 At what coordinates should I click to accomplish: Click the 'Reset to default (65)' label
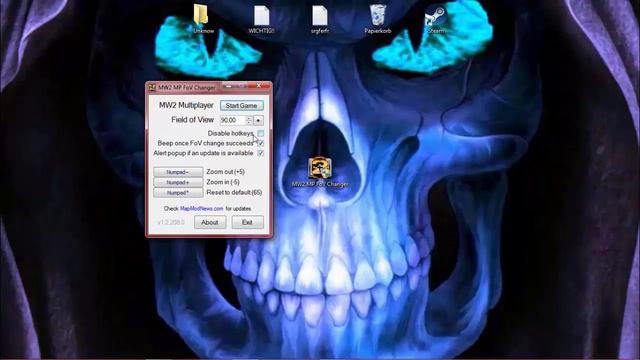[x=234, y=192]
